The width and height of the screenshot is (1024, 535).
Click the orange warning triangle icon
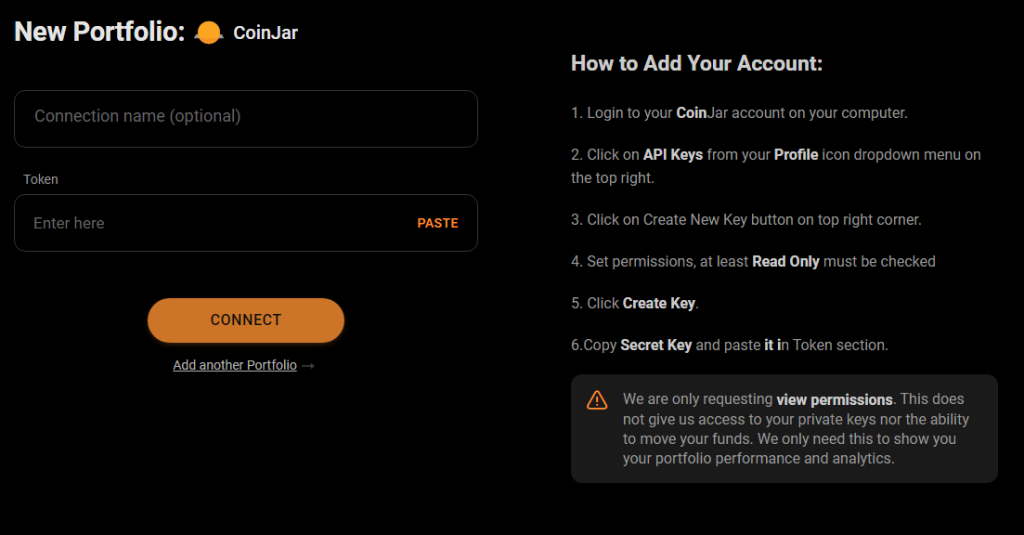[597, 400]
